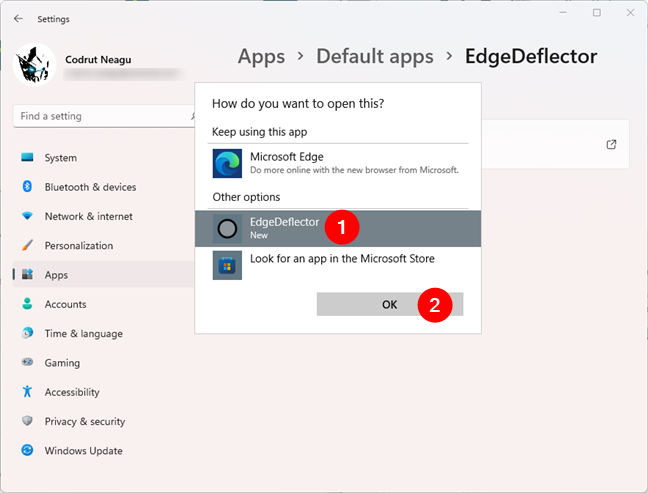Viewport: 648px width, 493px height.
Task: Click the Personalization paintbrush icon
Action: 27,245
